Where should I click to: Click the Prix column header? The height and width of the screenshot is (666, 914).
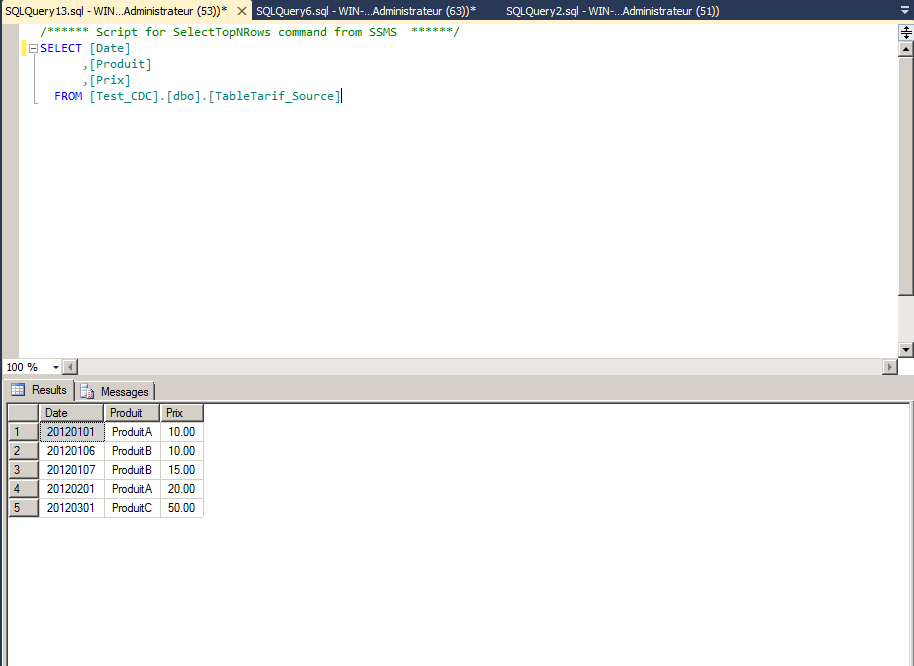[181, 413]
